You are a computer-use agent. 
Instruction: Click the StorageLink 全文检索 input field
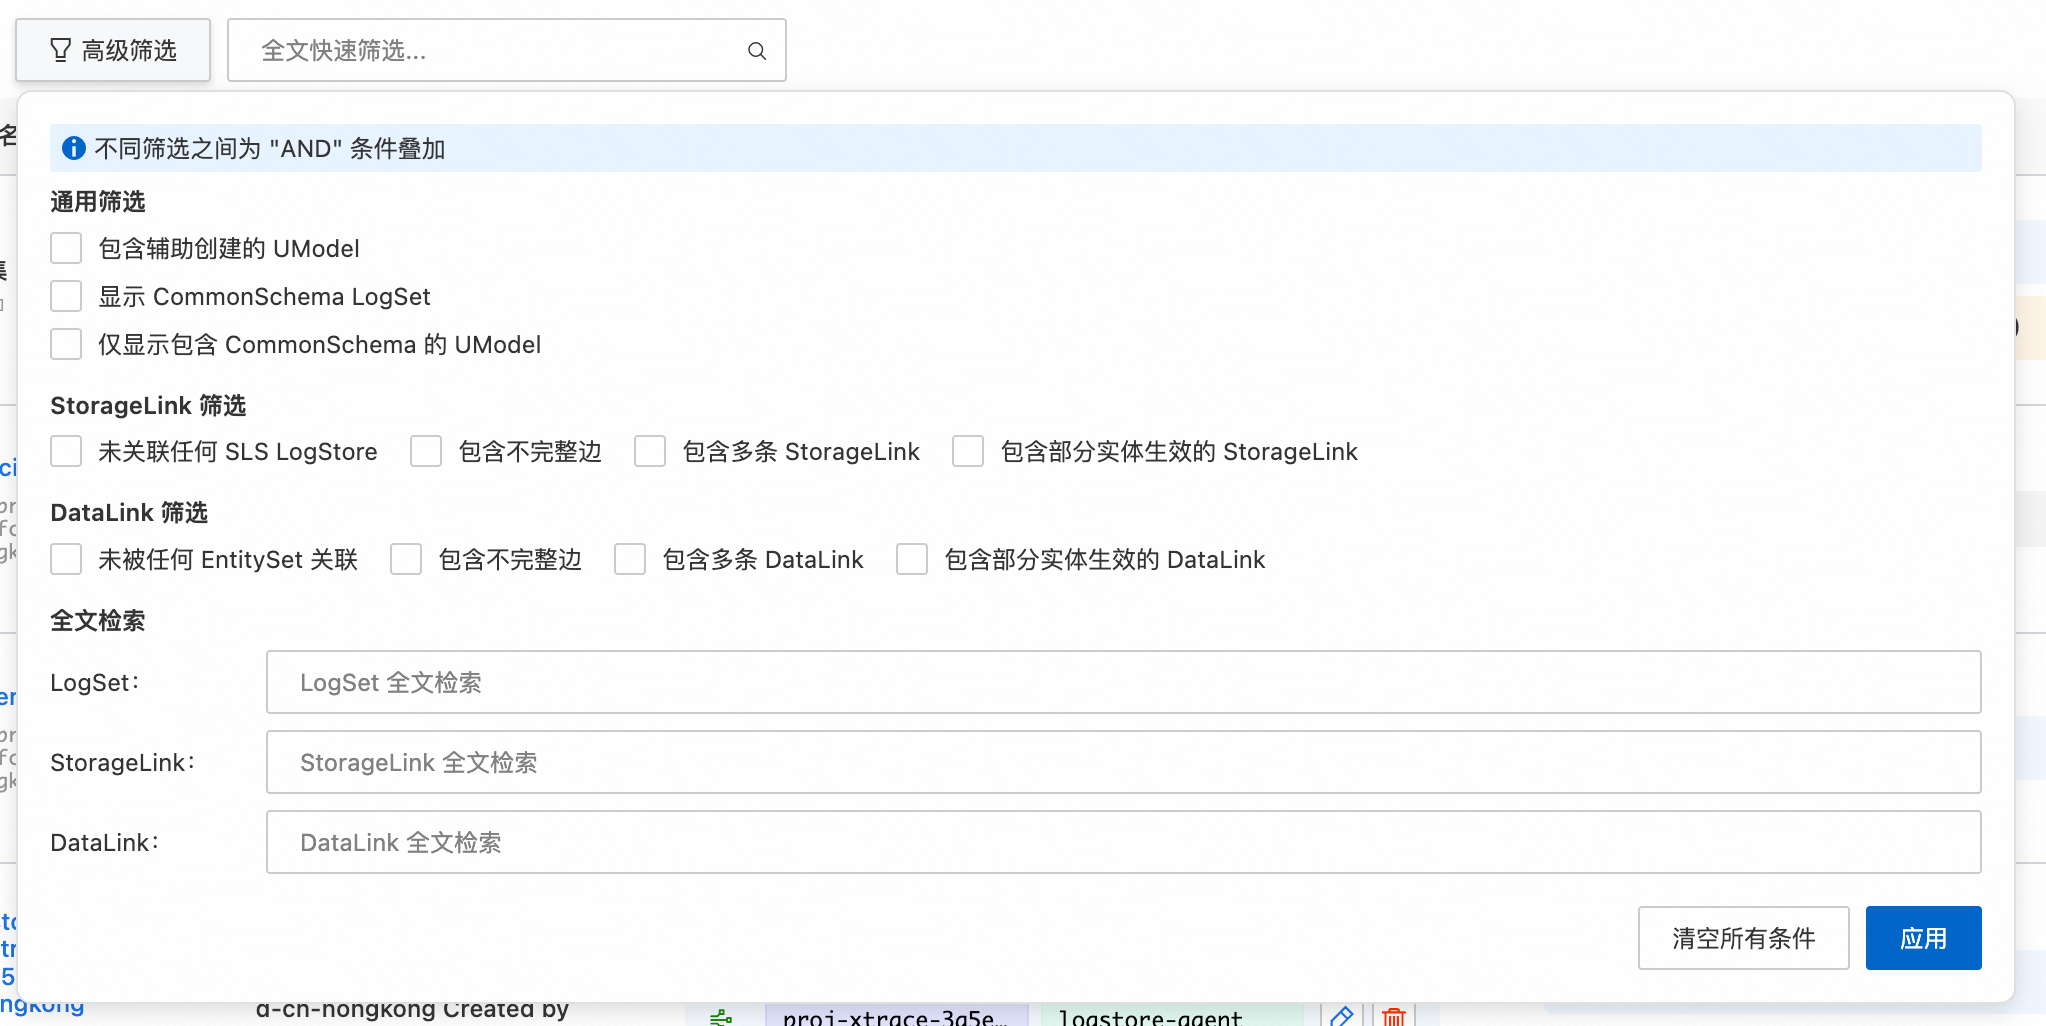[1124, 762]
